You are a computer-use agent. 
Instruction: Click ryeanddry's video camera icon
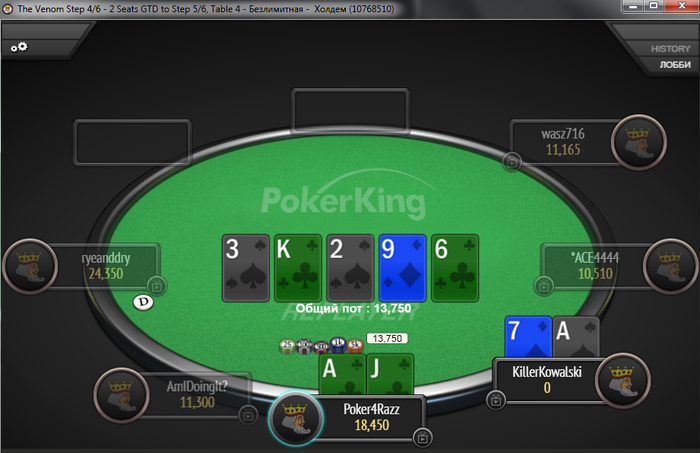point(157,285)
